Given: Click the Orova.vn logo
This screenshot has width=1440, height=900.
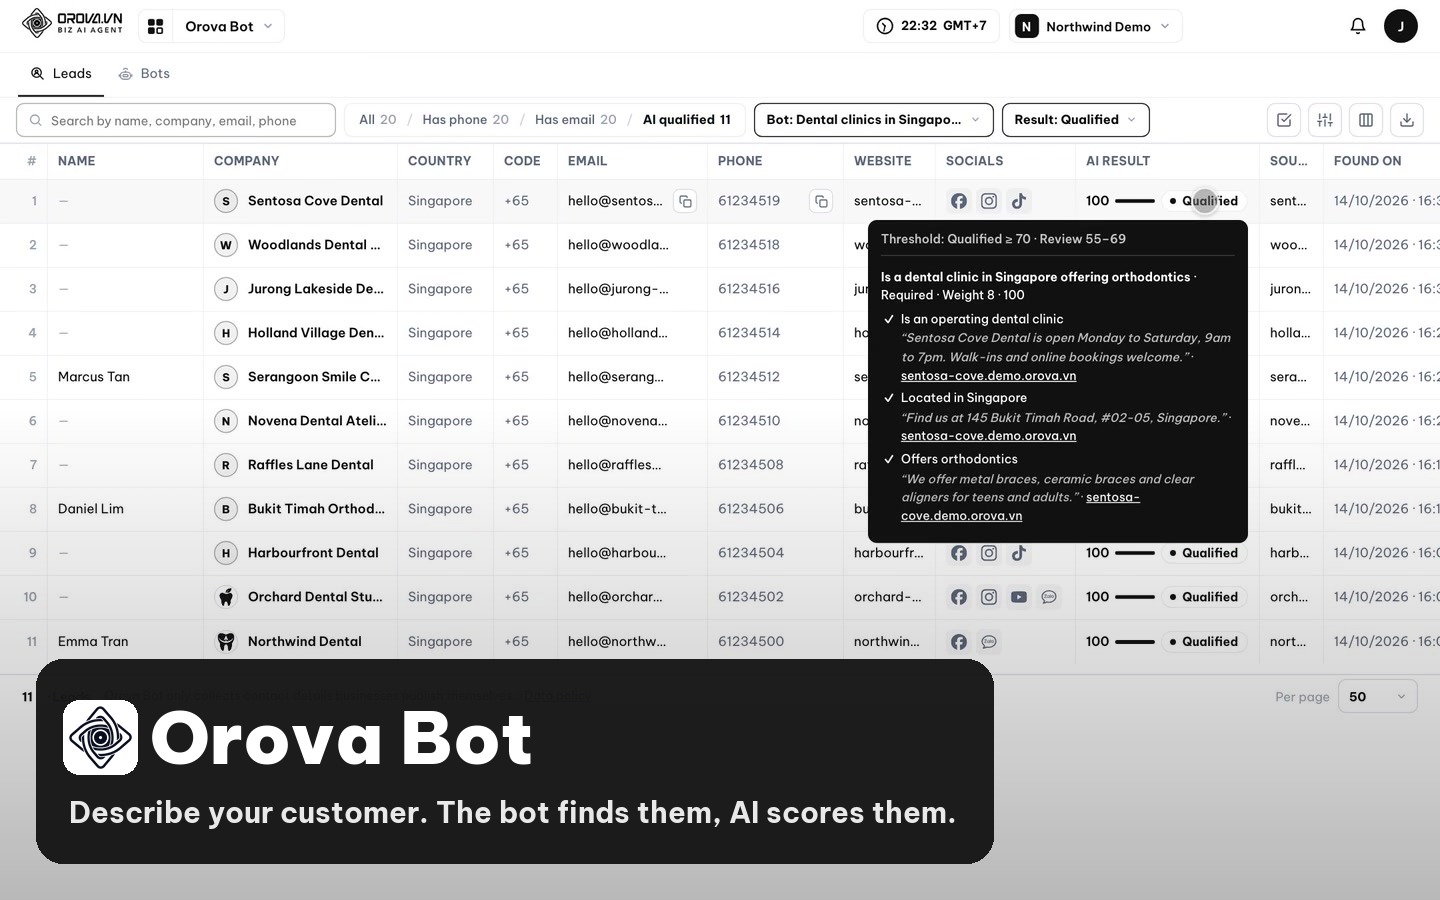Looking at the screenshot, I should point(72,23).
